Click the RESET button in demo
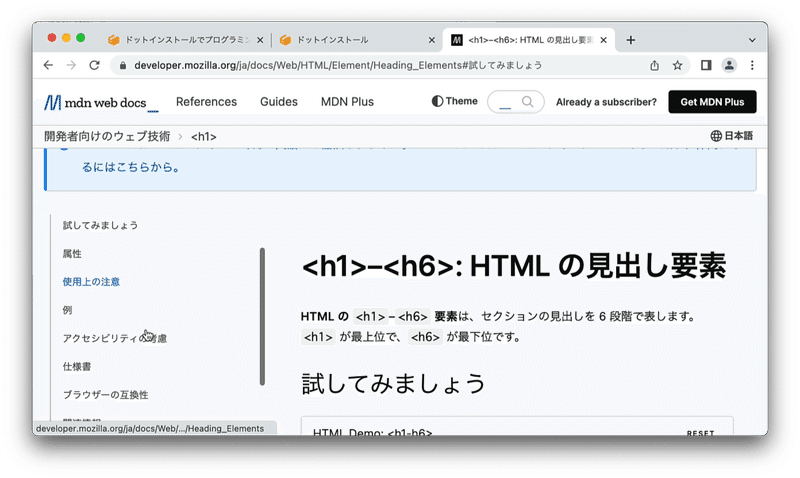Image resolution: width=800 pixels, height=478 pixels. [700, 433]
